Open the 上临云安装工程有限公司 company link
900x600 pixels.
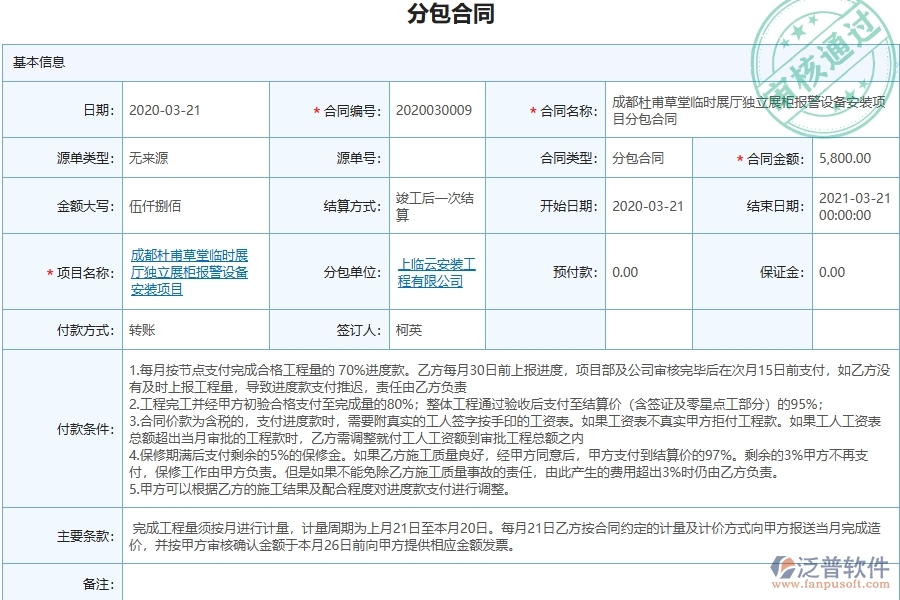click(434, 270)
